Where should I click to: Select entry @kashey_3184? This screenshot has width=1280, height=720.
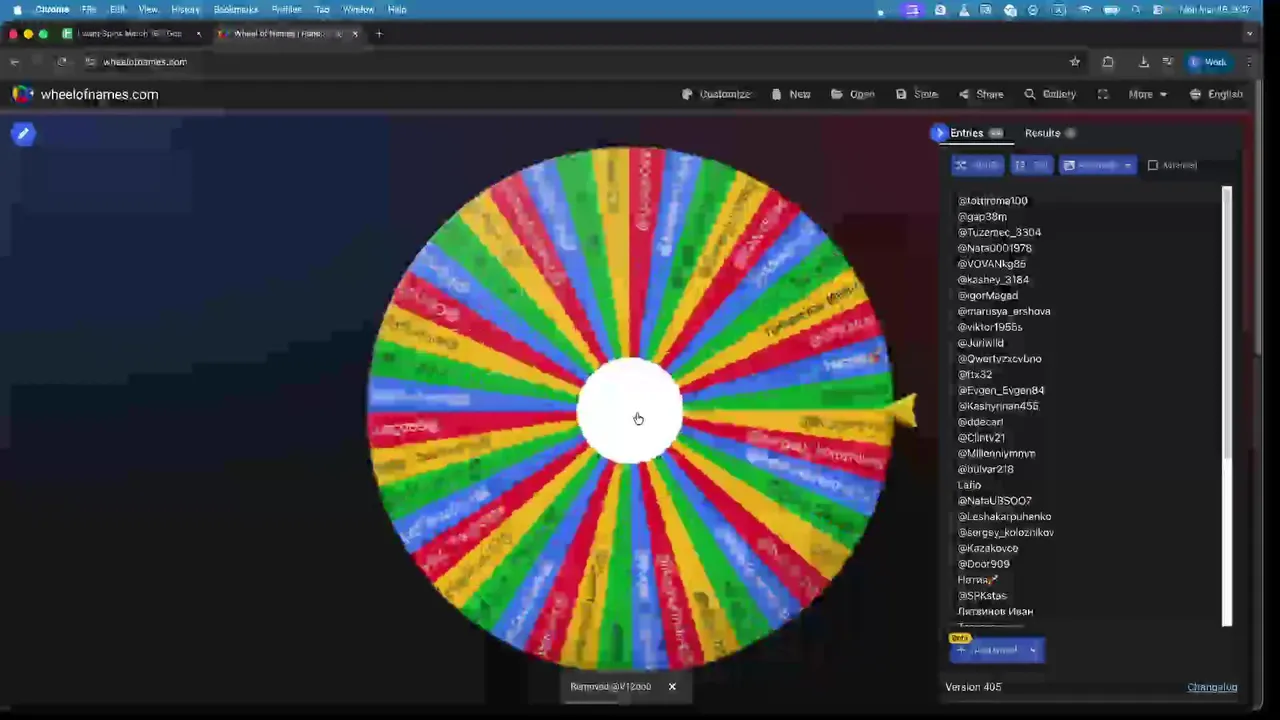coord(993,280)
